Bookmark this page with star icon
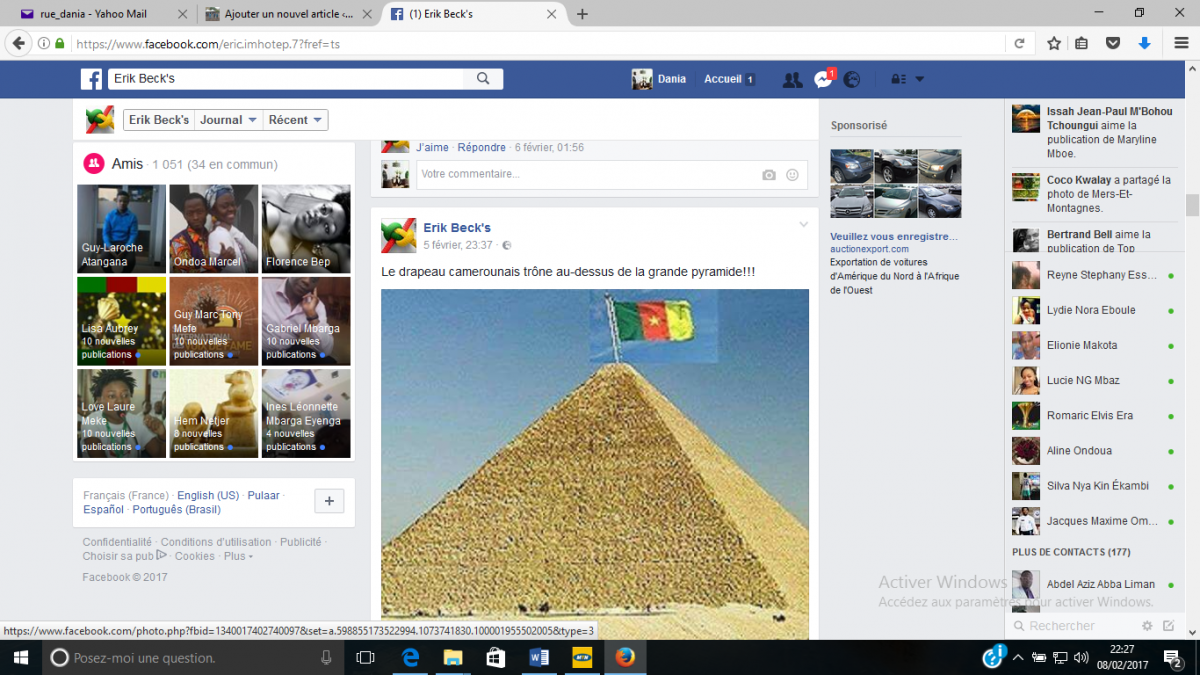Screen dimensions: 1200x675 [1054, 44]
